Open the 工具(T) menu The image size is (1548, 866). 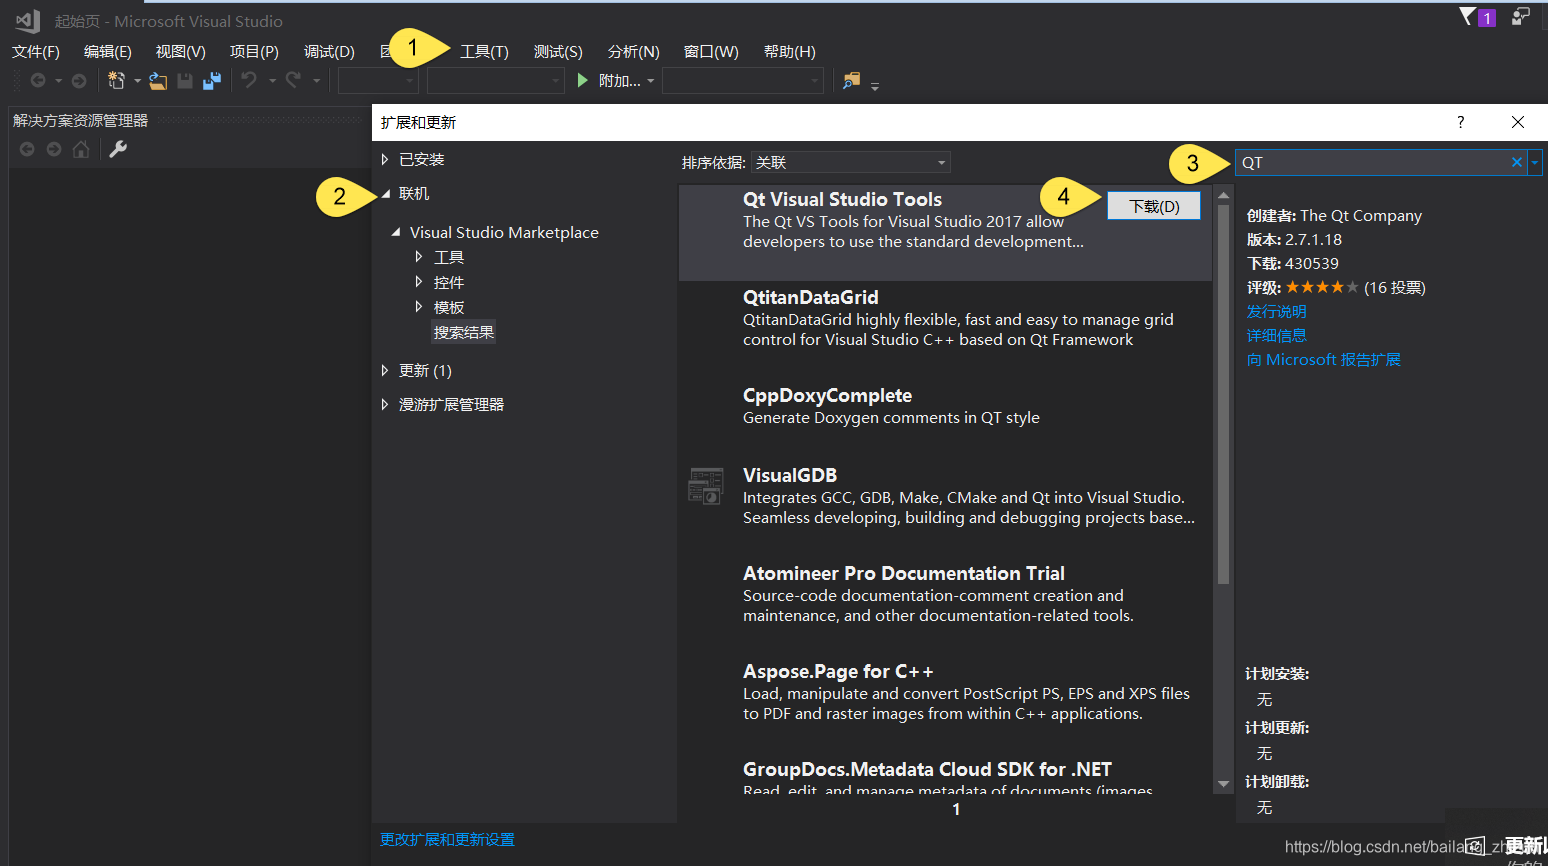tap(484, 52)
